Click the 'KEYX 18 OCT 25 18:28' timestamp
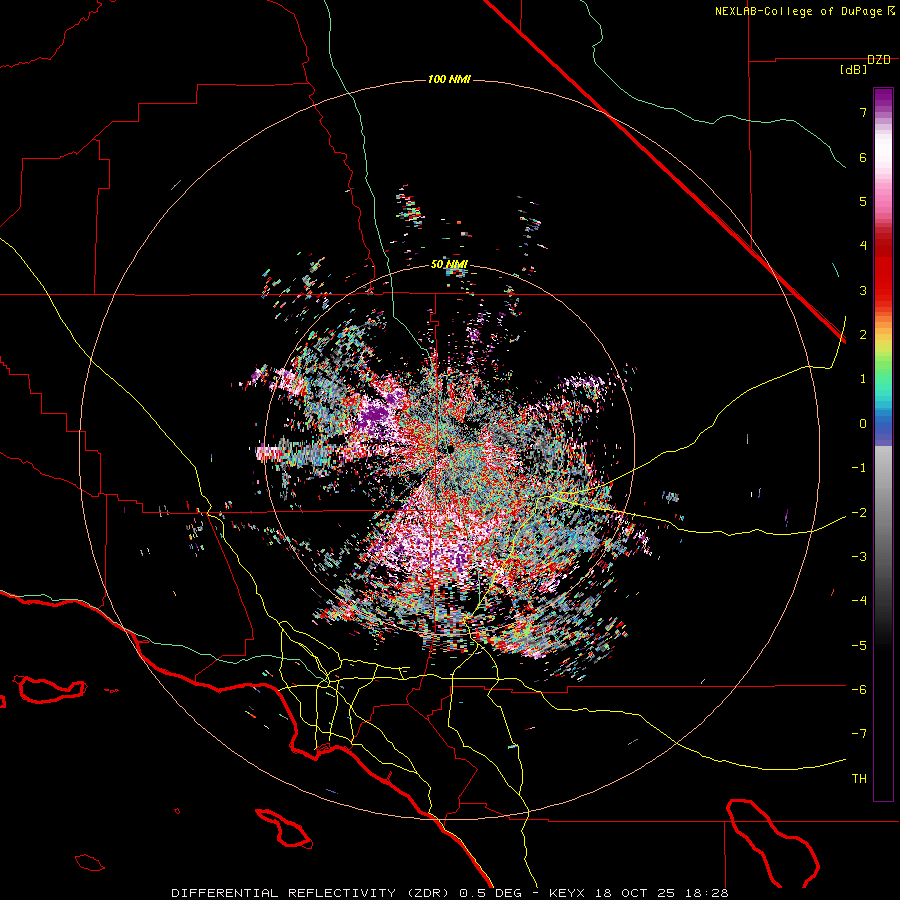 click(639, 893)
